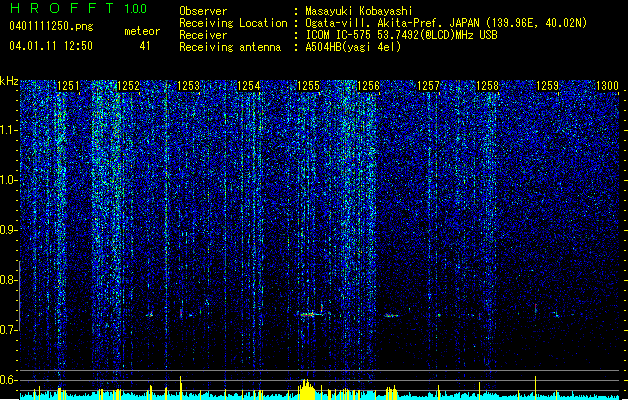Click the date stamp 04.01.11 12:50
This screenshot has height=400, width=629.
[51, 46]
